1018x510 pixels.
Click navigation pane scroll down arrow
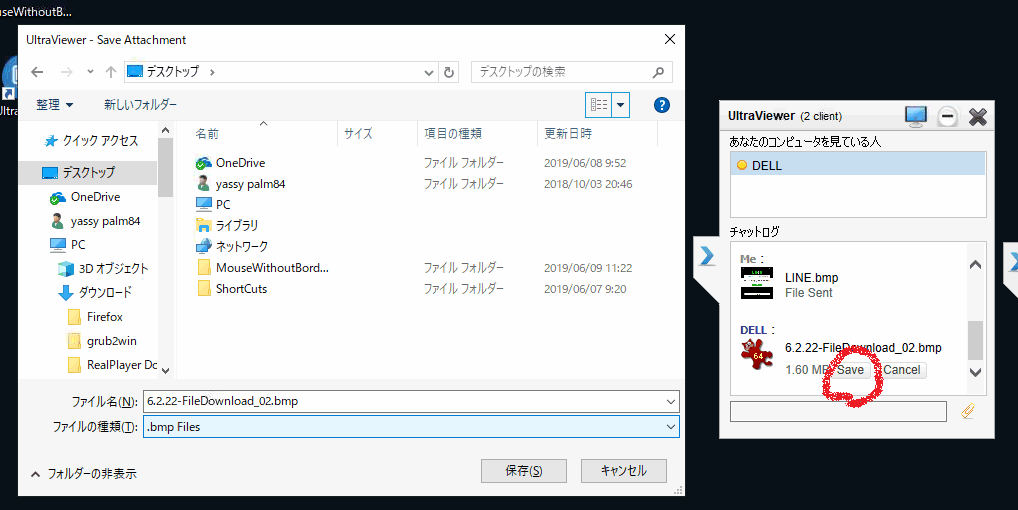(166, 370)
